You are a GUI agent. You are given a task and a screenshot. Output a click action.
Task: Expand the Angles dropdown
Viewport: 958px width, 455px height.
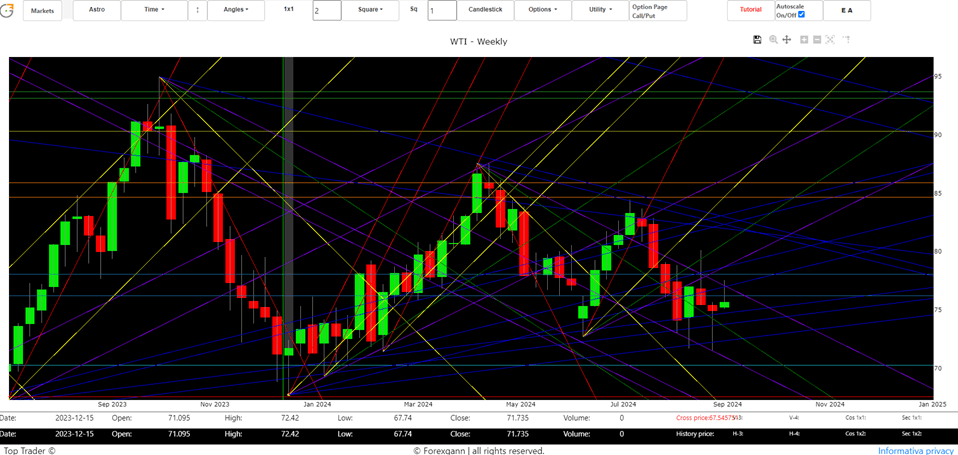(235, 10)
